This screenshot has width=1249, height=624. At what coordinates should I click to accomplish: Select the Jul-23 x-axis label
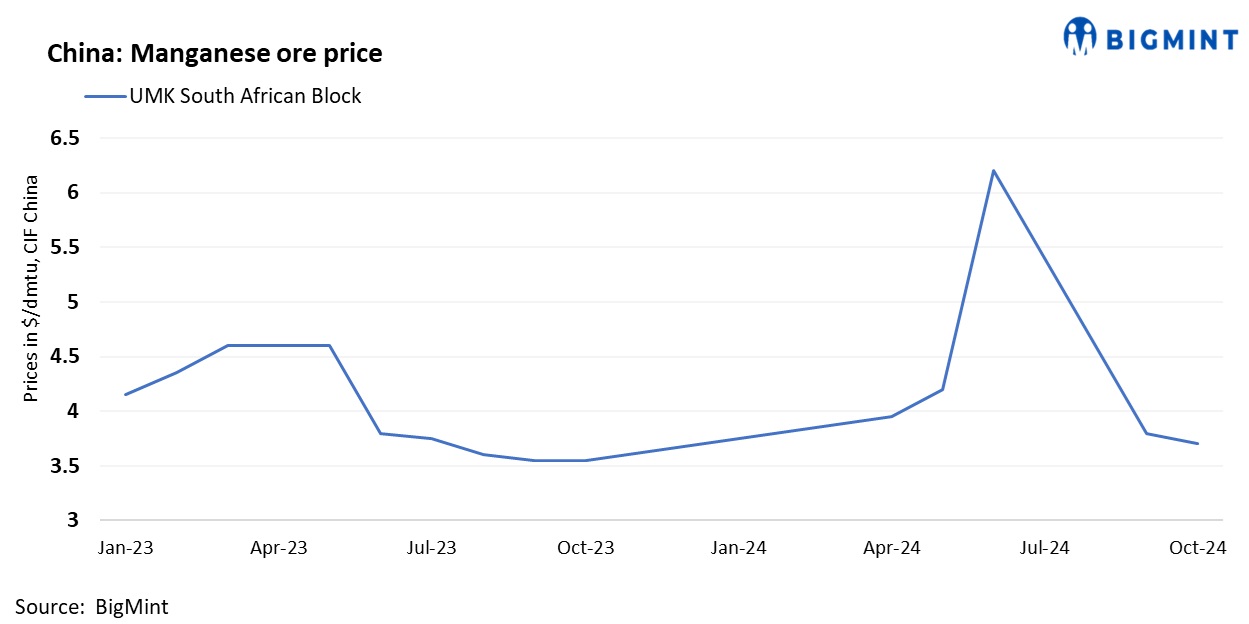432,548
